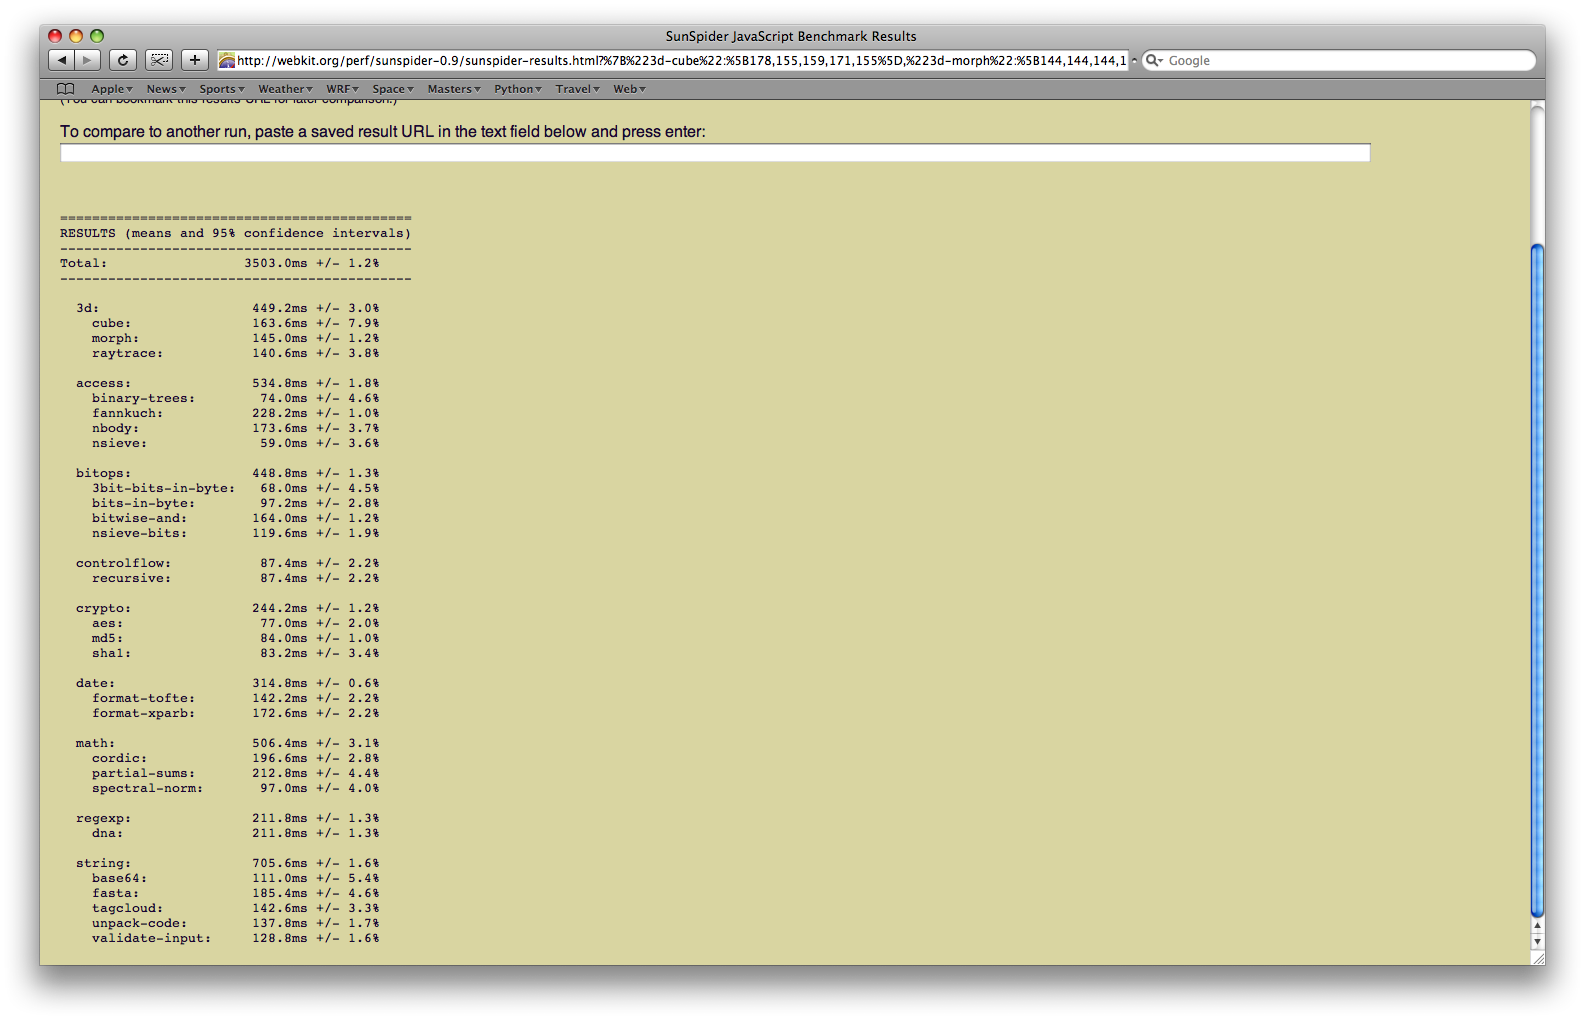Click the partial-sums result line
1585x1020 pixels.
236,774
